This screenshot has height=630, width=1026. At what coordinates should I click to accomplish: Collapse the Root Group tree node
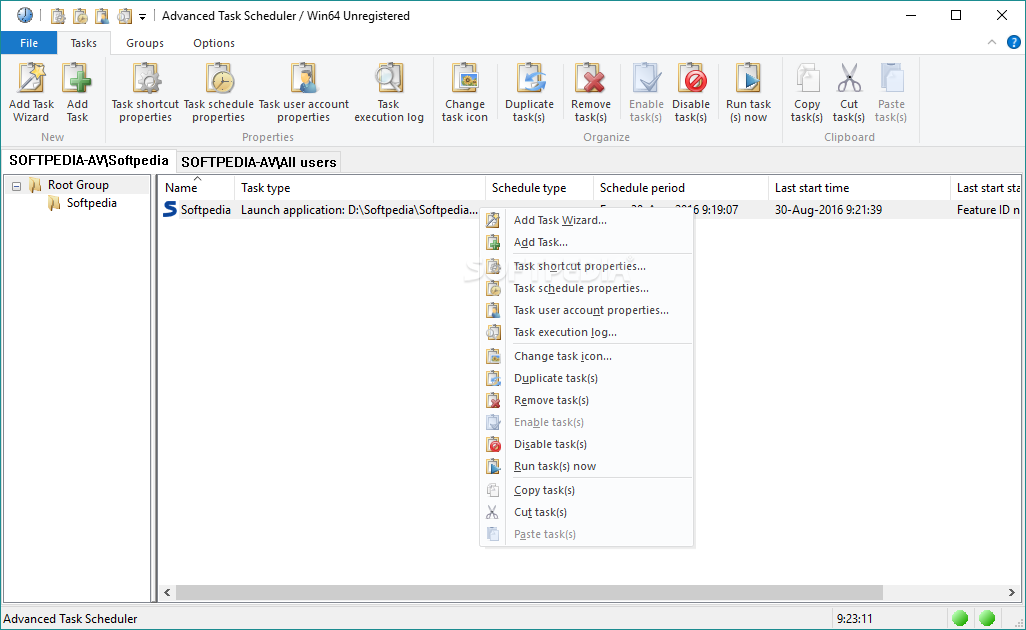16,186
